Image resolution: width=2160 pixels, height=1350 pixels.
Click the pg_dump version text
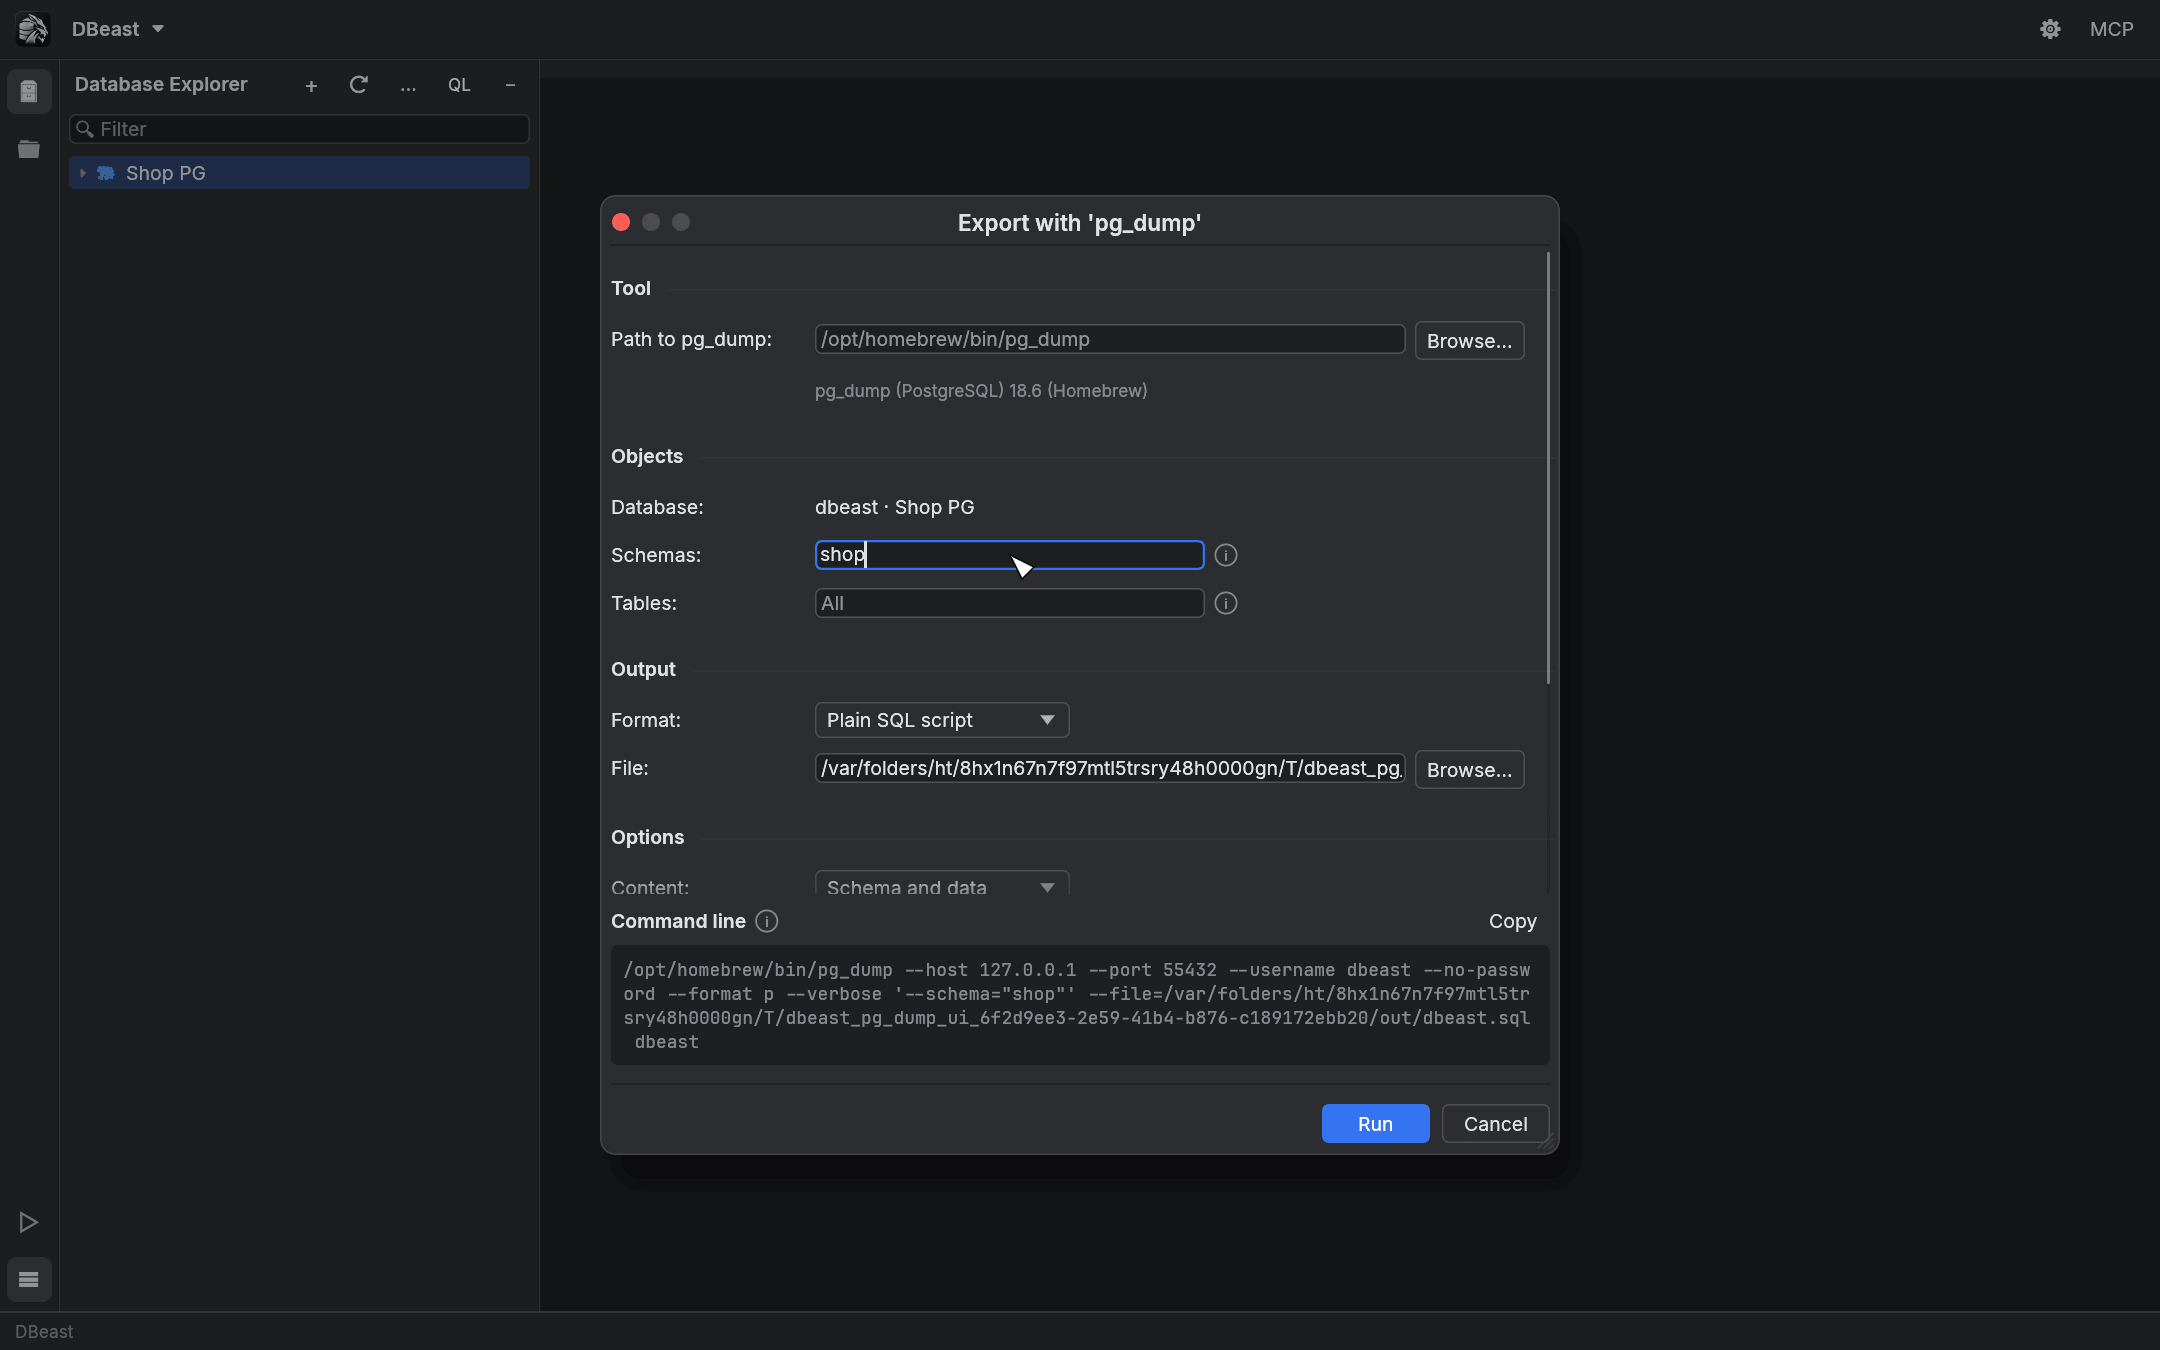pyautogui.click(x=981, y=391)
